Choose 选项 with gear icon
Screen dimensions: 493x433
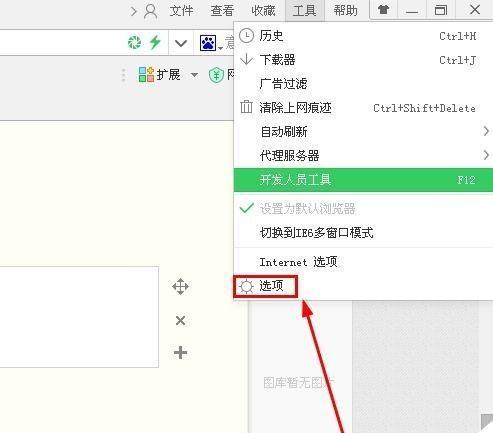coord(266,286)
